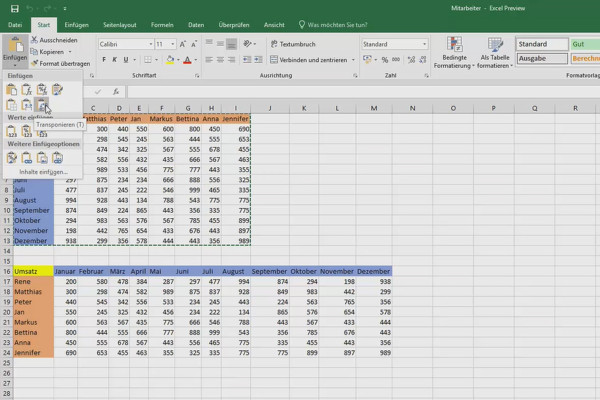Click remove decimal place icon

(x=423, y=60)
